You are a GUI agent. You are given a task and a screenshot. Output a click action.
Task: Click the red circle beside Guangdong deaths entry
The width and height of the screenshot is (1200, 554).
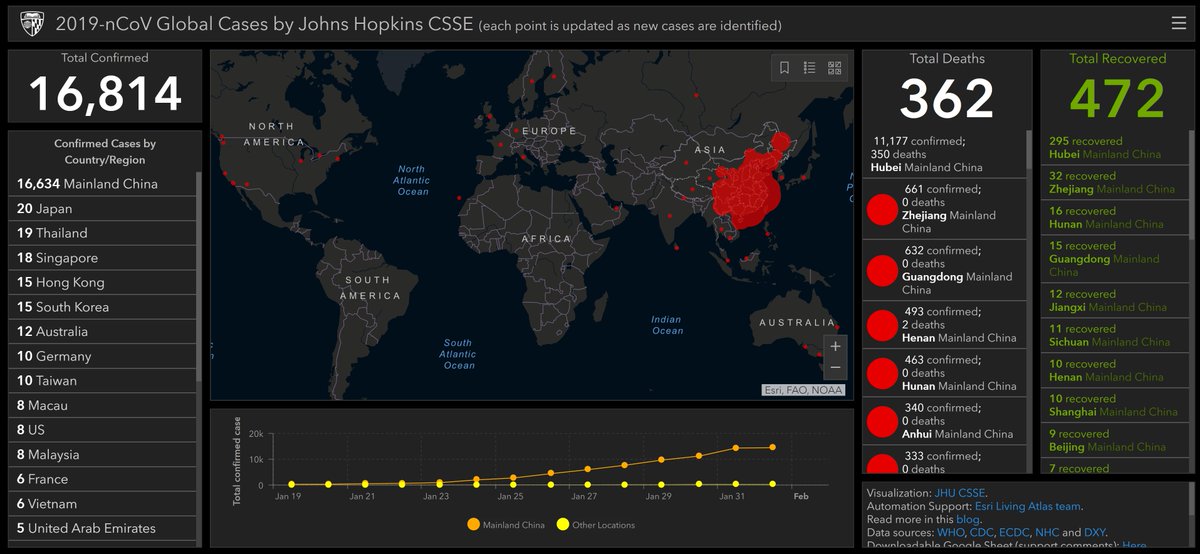coord(881,270)
